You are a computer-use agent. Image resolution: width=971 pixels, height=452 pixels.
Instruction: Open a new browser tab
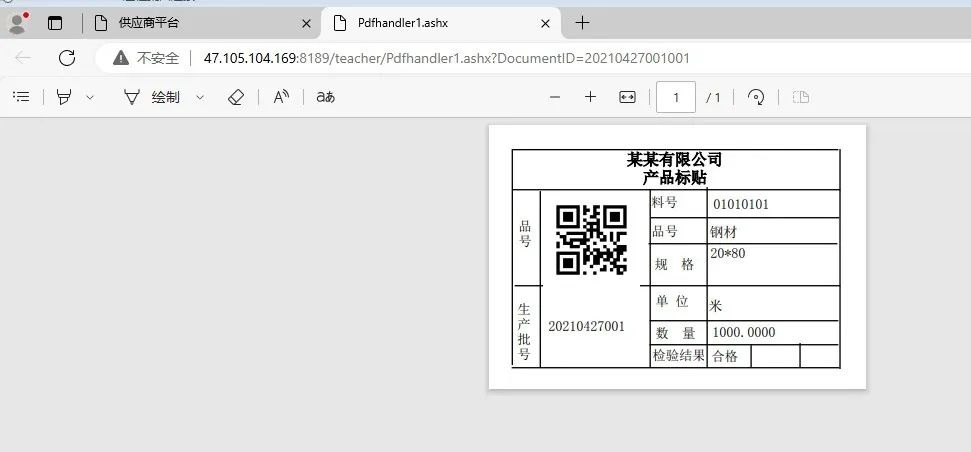[583, 22]
